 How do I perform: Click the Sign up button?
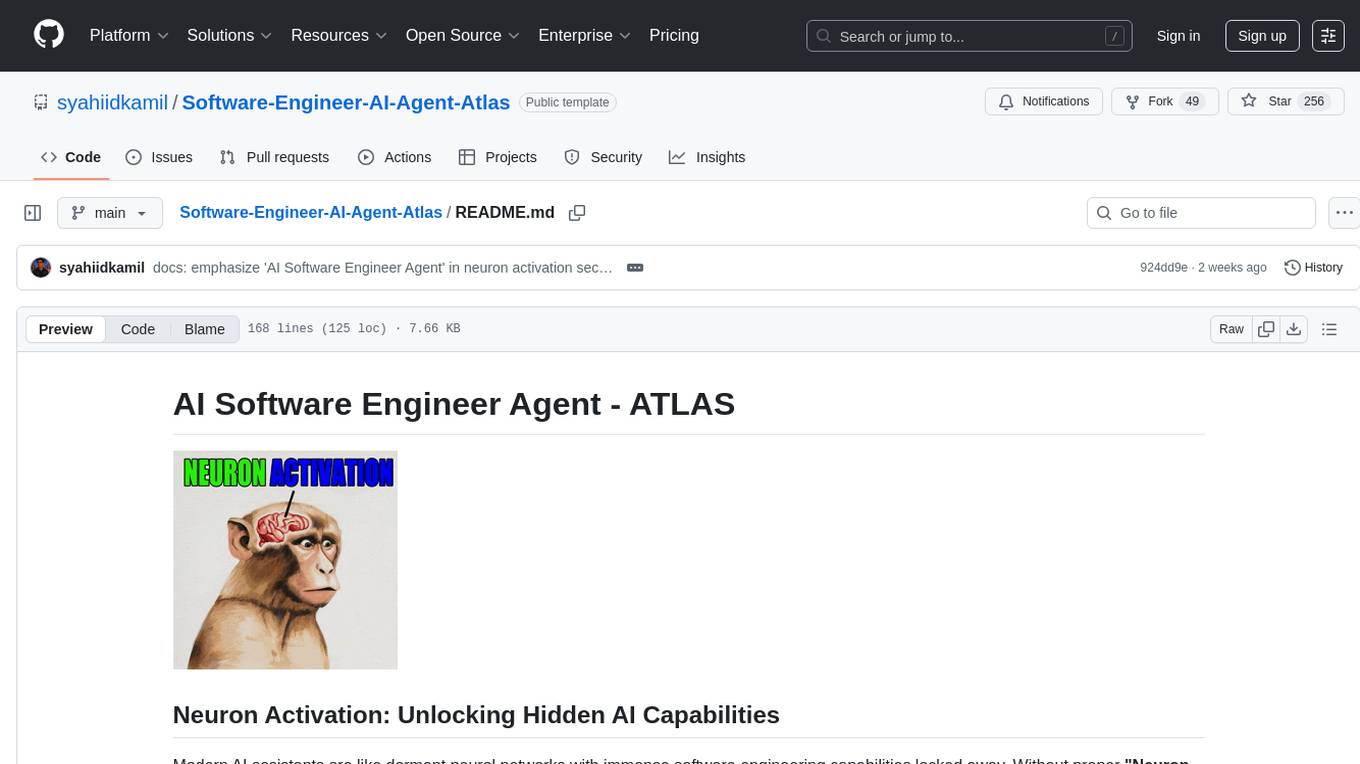[x=1262, y=36]
